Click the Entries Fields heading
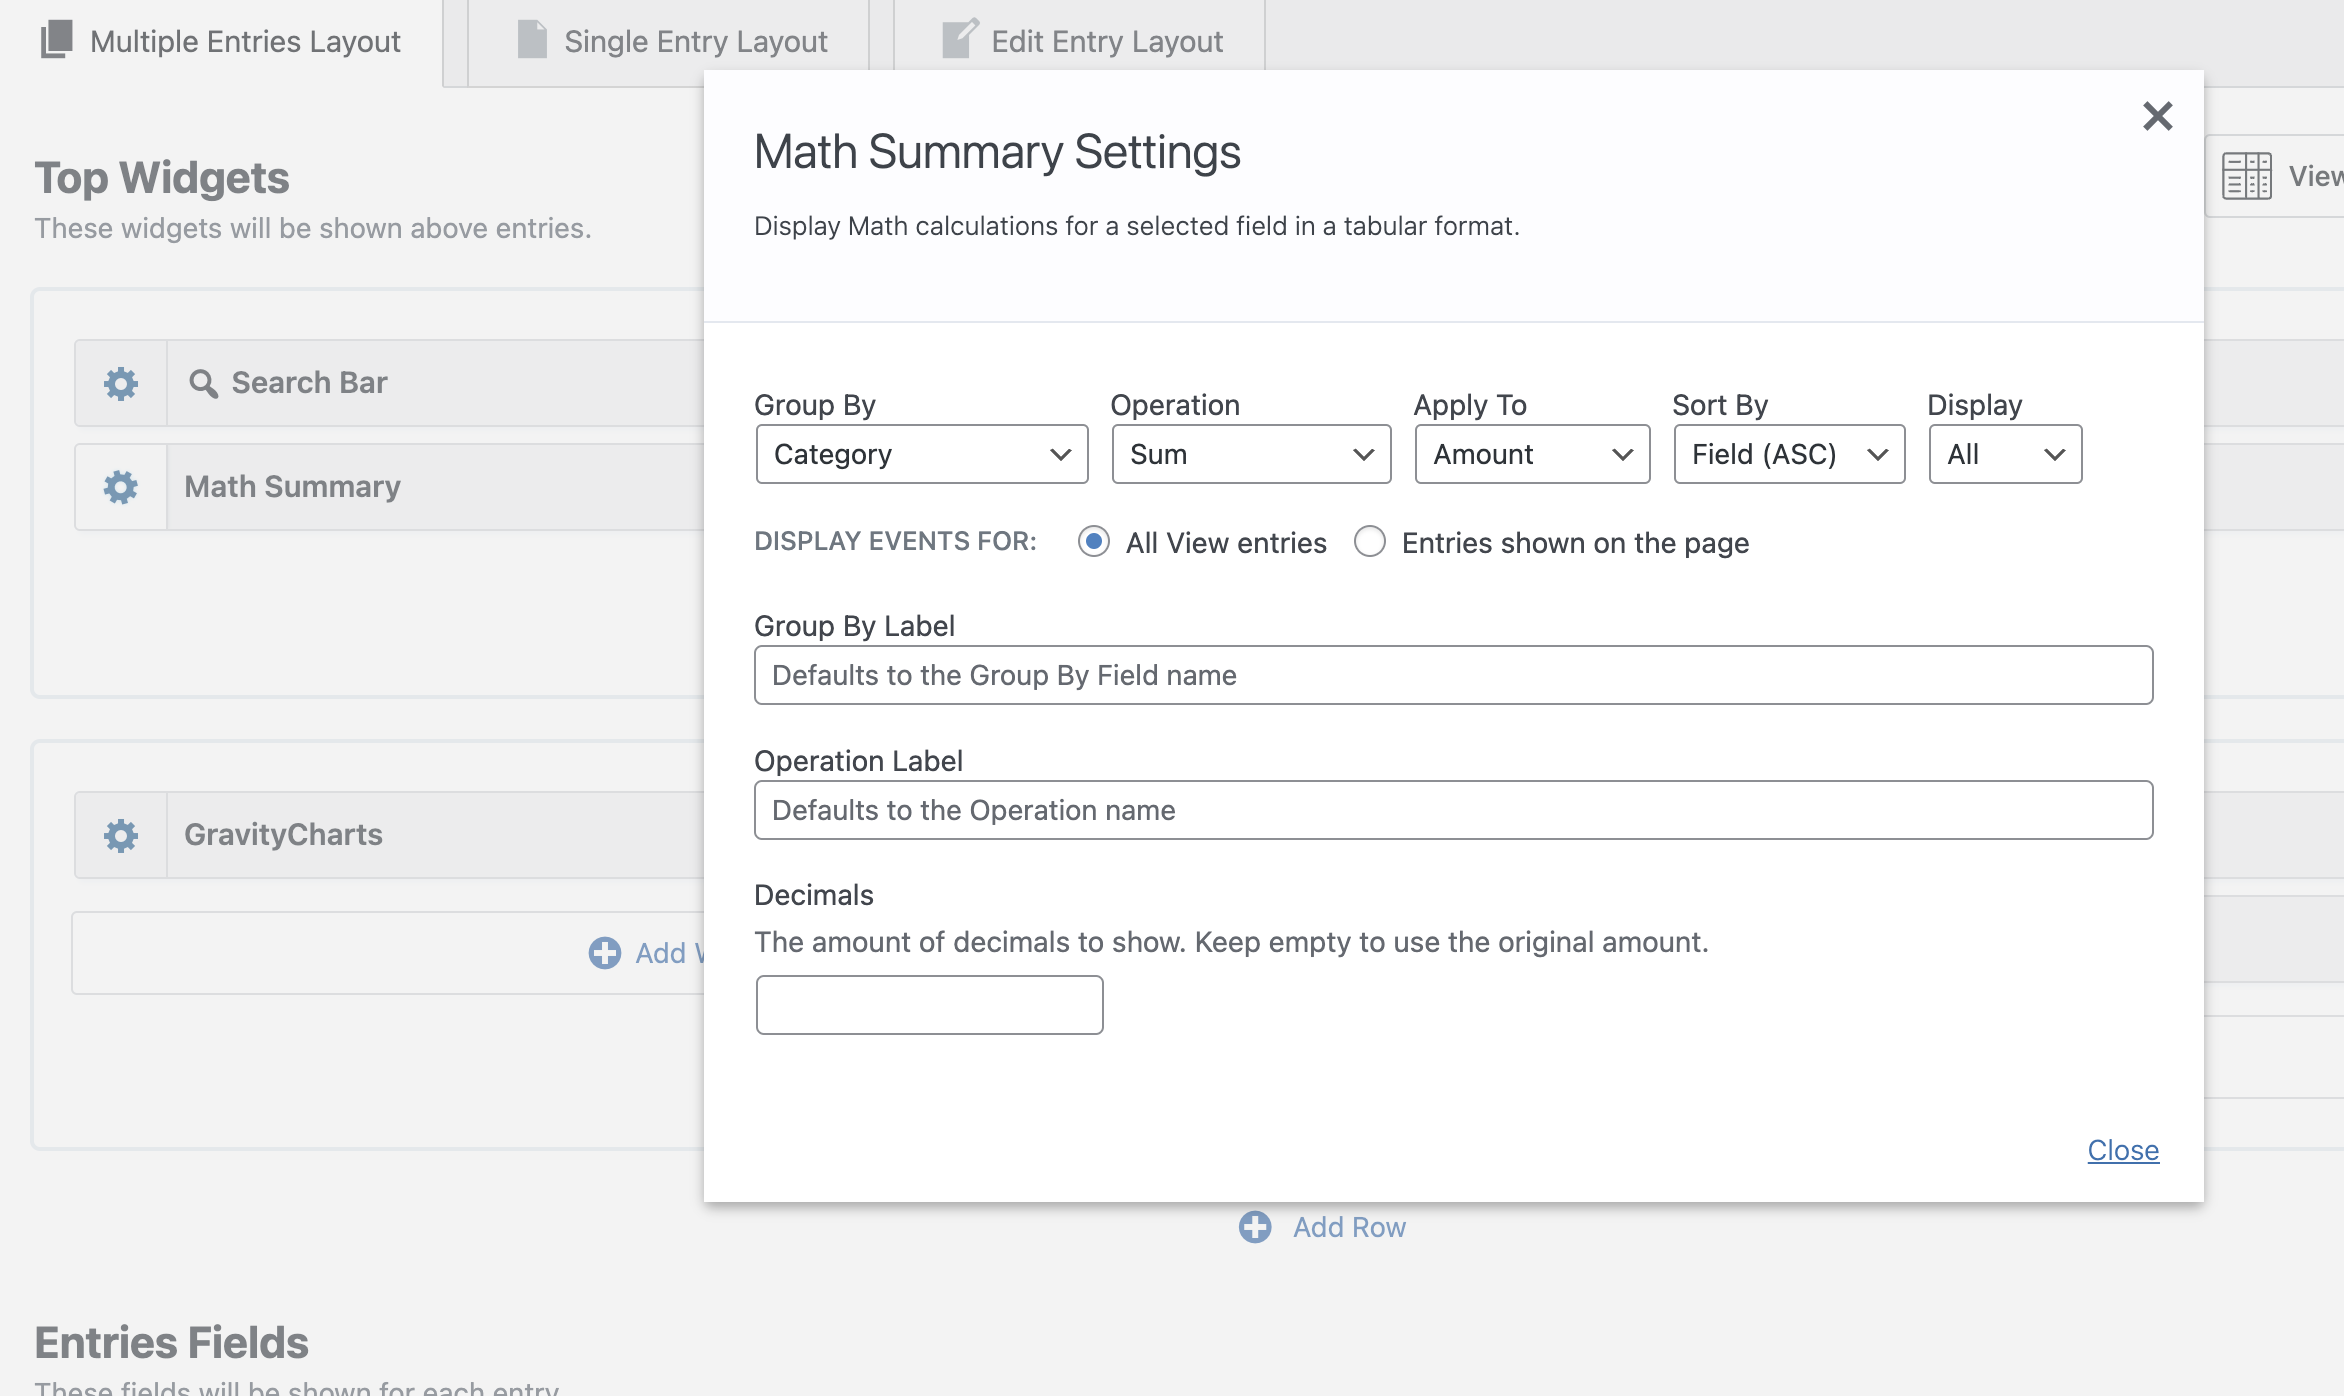The width and height of the screenshot is (2344, 1396). click(x=171, y=1343)
